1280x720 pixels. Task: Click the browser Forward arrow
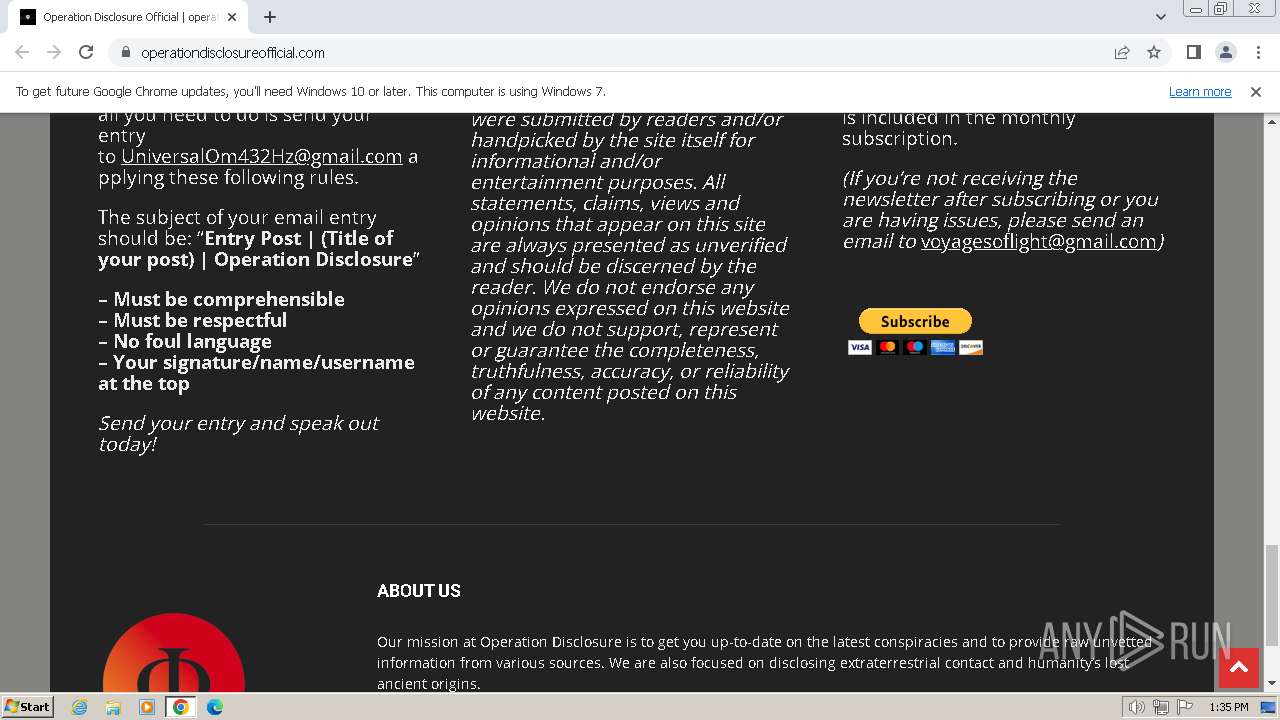click(54, 52)
